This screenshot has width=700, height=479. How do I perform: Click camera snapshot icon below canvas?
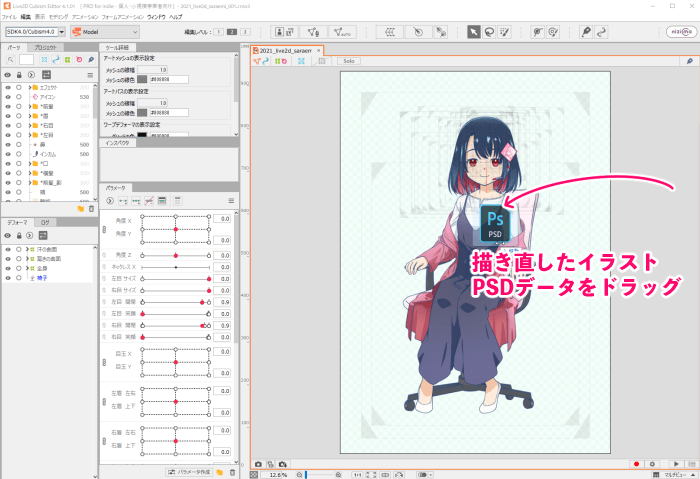[258, 464]
